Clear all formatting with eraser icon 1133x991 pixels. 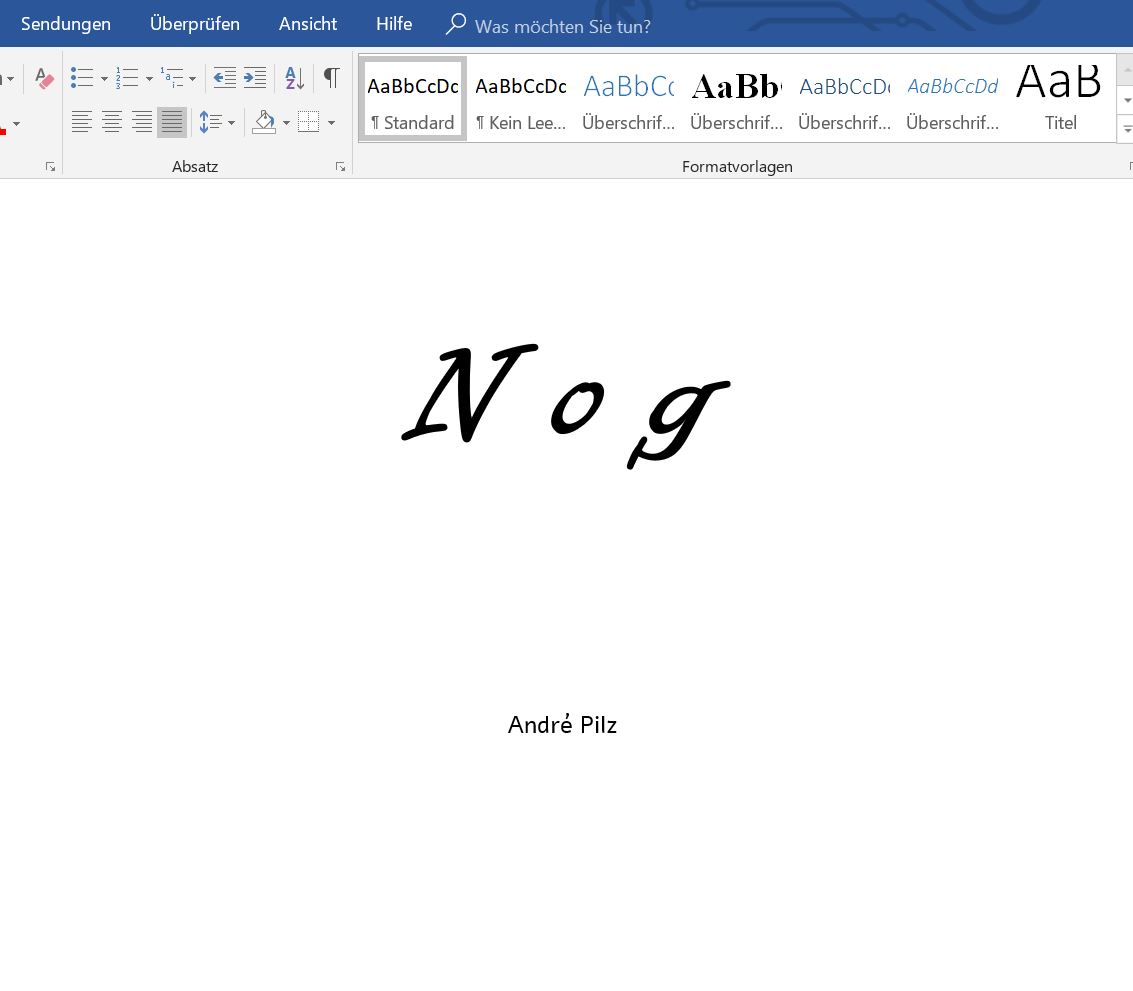click(x=44, y=78)
